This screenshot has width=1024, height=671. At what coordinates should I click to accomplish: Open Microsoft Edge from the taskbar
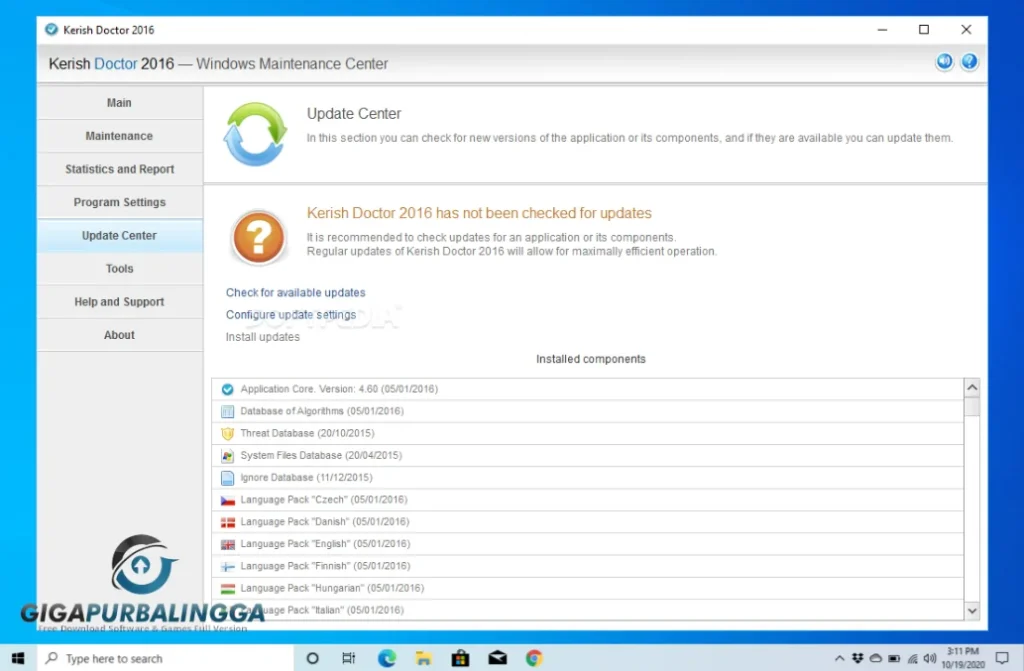[386, 658]
